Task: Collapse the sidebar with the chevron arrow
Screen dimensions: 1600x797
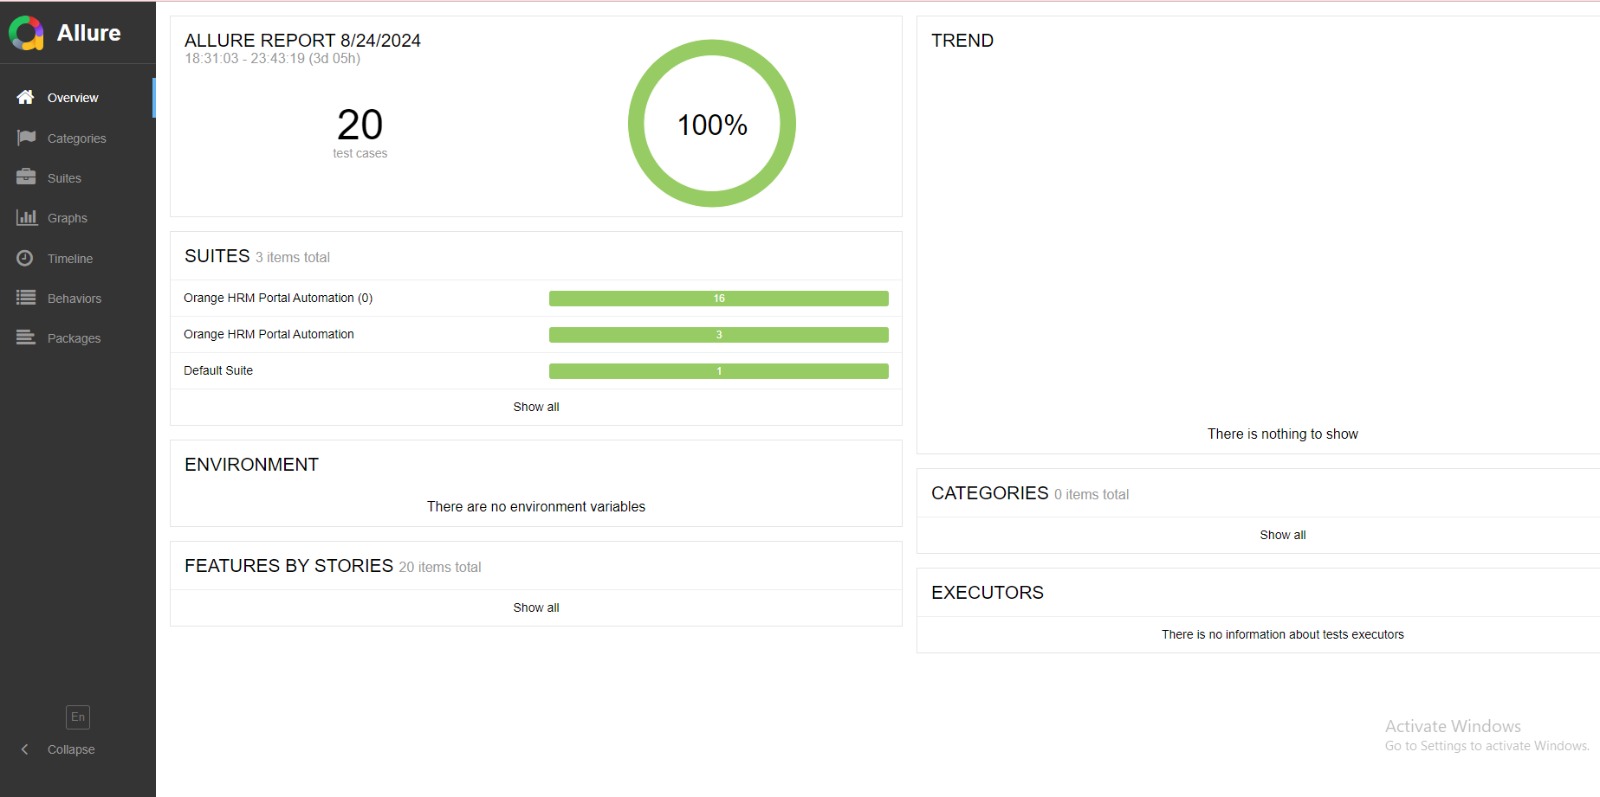Action: pos(25,749)
